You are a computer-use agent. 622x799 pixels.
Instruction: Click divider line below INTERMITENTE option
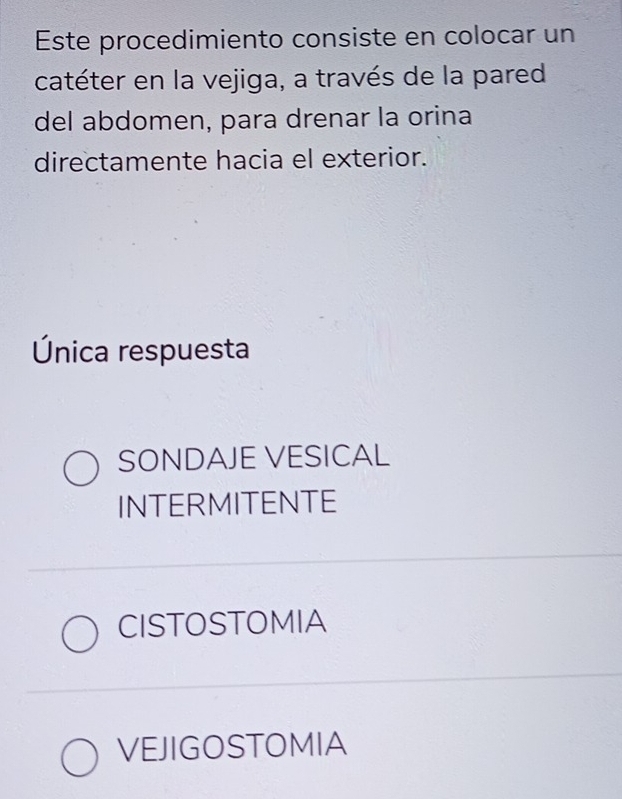click(x=325, y=562)
